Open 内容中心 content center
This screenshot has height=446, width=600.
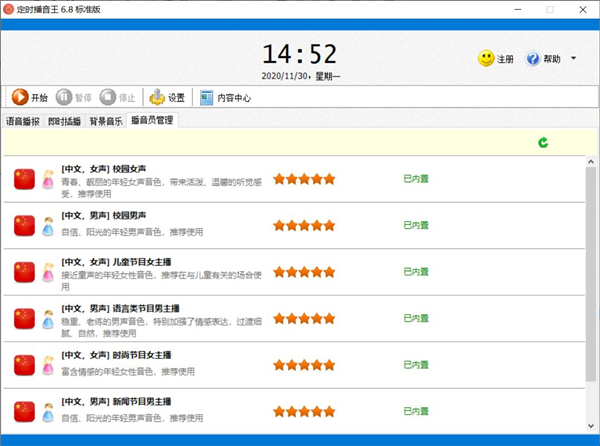click(225, 98)
